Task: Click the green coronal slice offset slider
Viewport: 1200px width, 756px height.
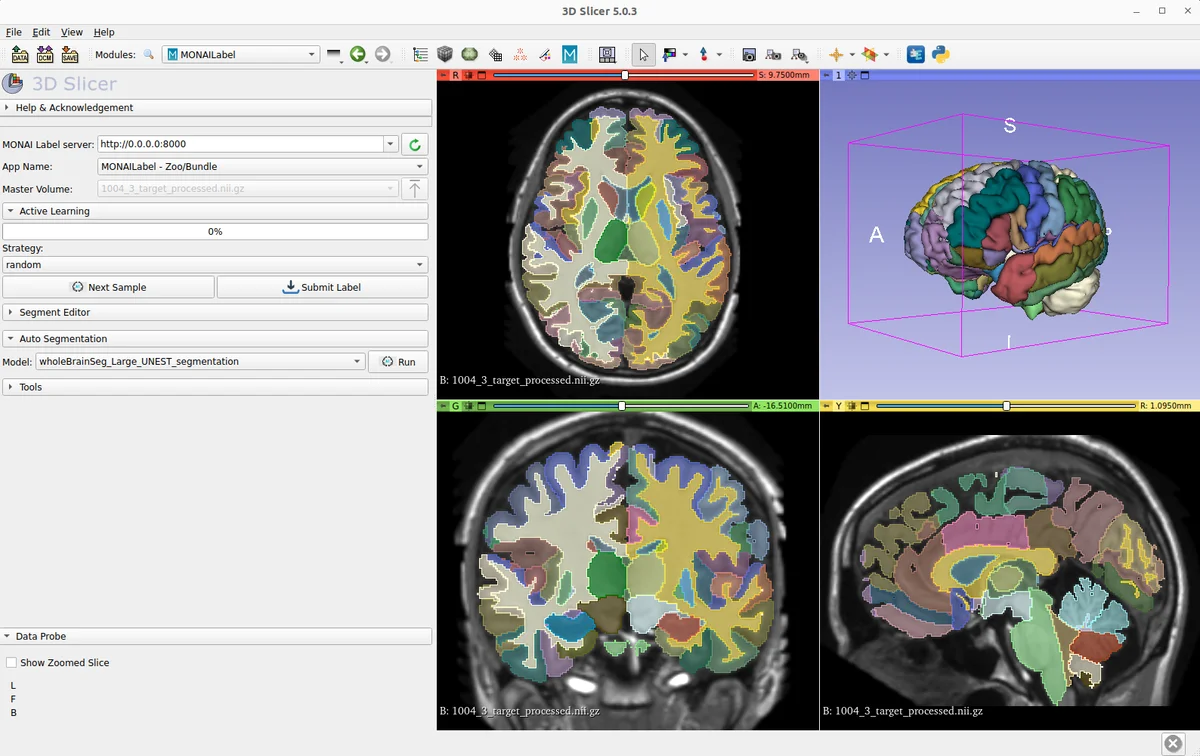Action: [x=622, y=406]
